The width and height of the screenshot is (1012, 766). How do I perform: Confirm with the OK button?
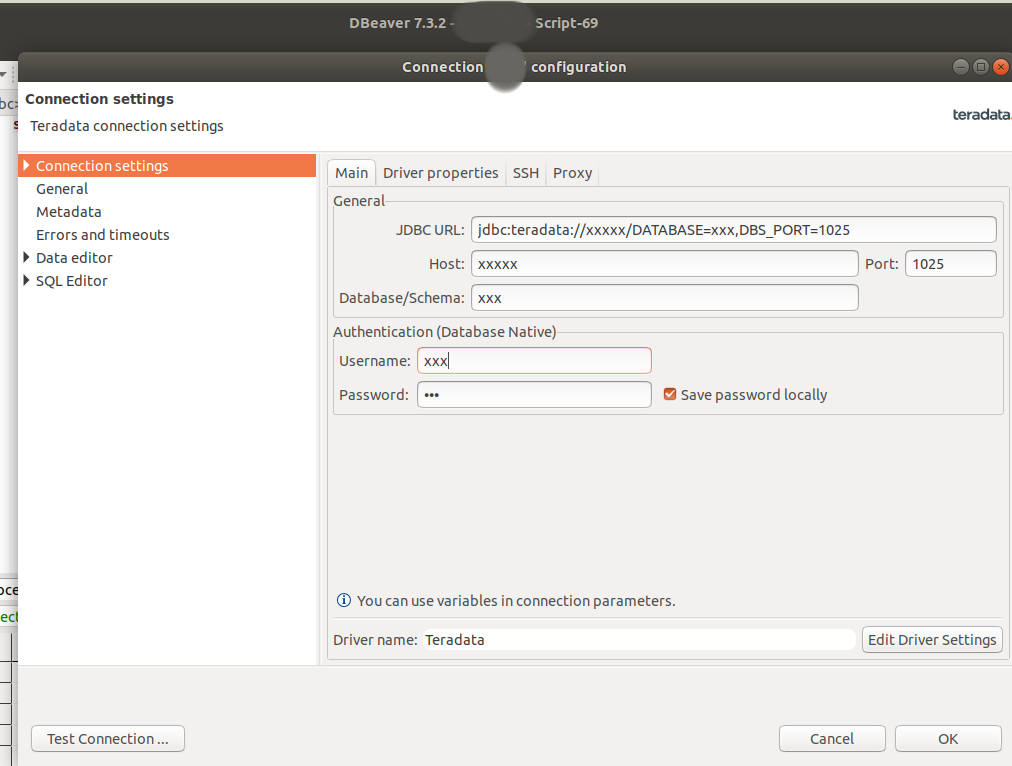[948, 738]
